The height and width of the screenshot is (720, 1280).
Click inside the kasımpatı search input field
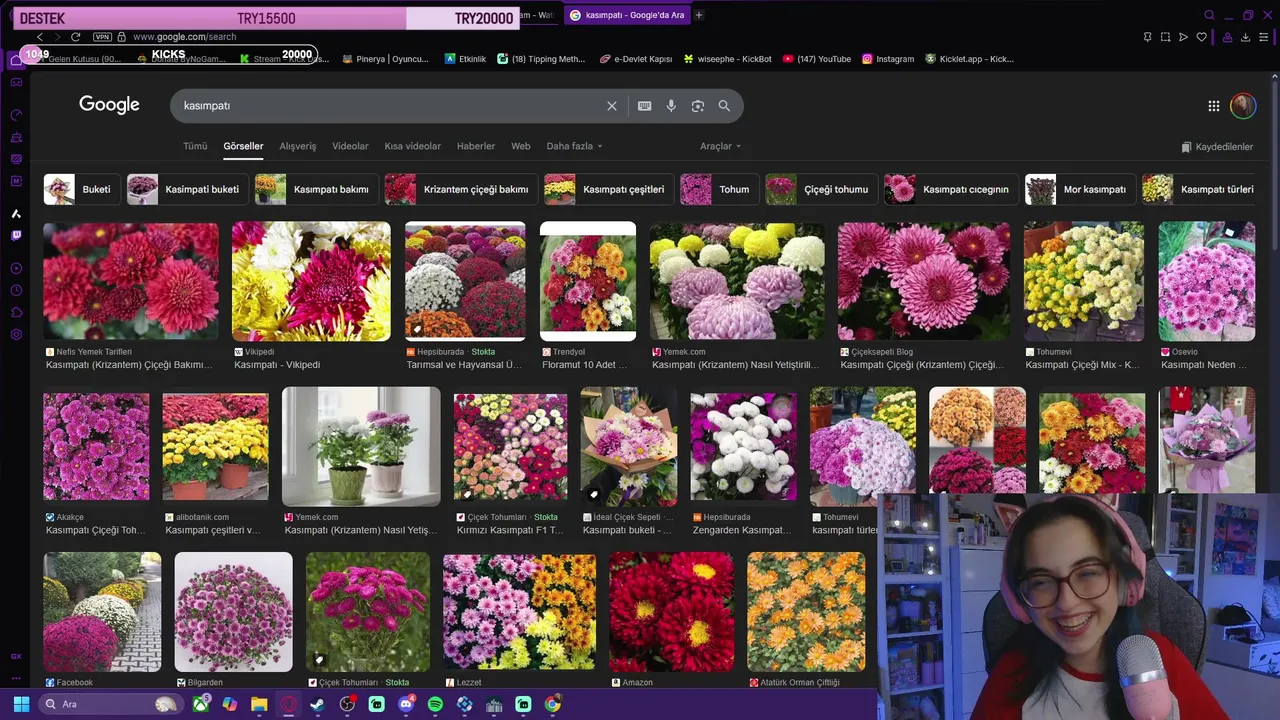tap(390, 106)
